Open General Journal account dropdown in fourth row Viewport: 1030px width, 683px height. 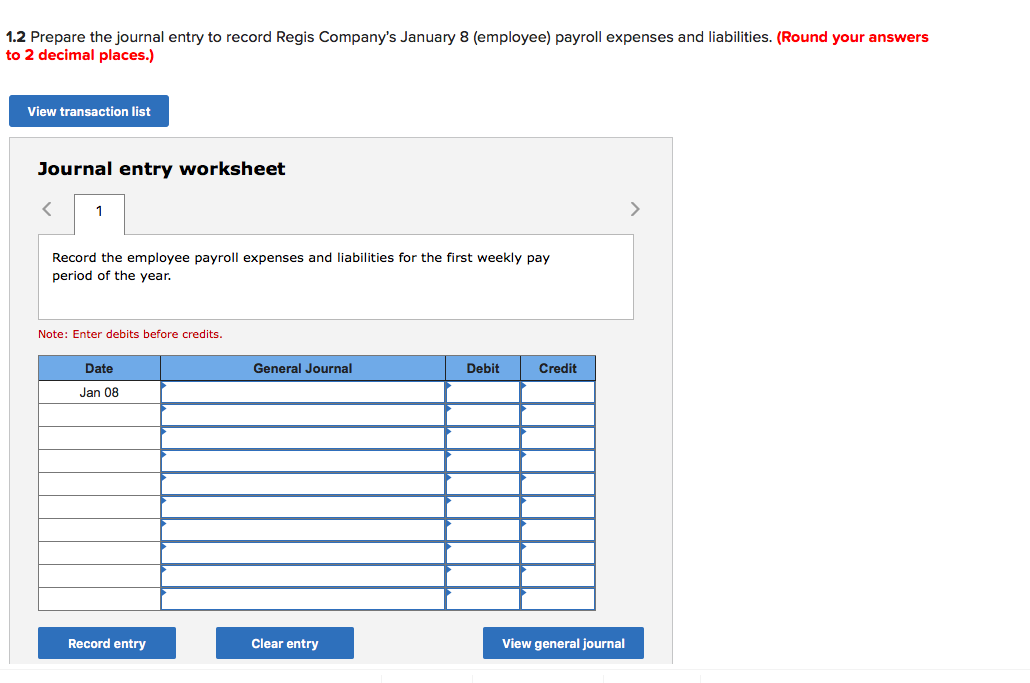tap(303, 461)
